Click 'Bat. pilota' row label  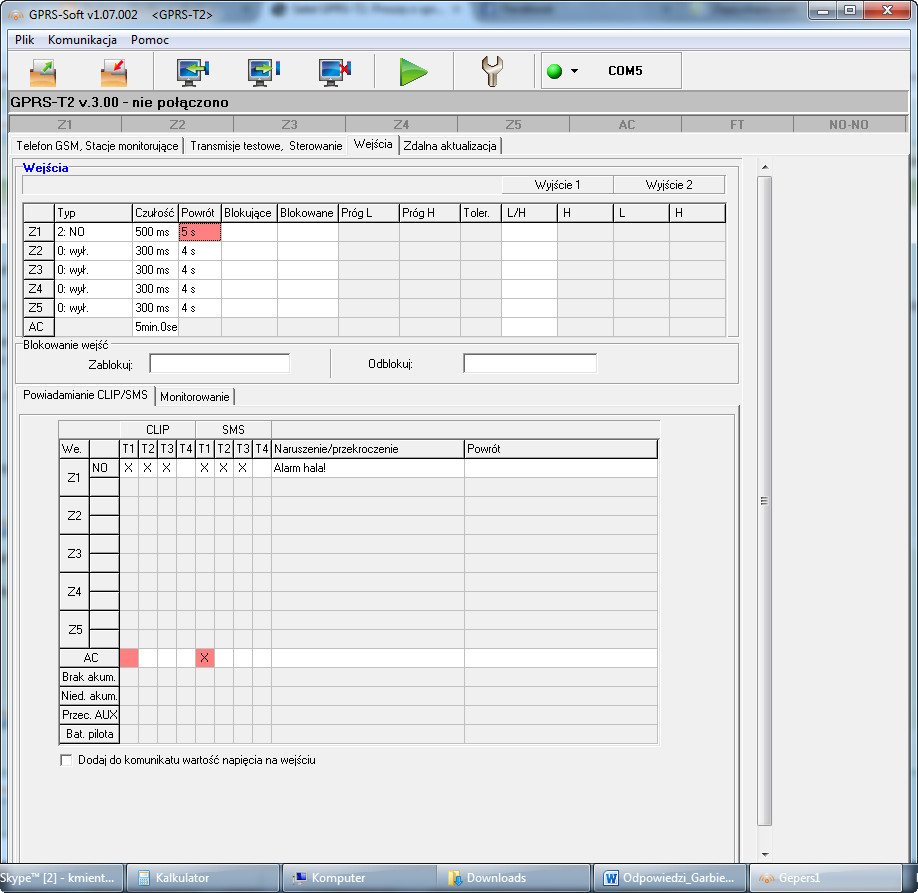click(89, 734)
